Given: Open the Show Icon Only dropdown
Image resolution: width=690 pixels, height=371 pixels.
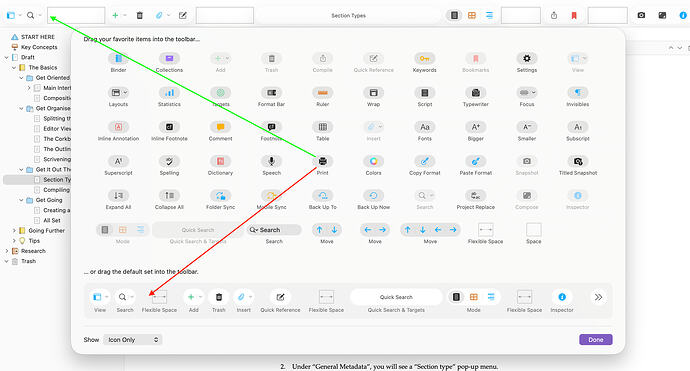Looking at the screenshot, I should click(x=132, y=340).
